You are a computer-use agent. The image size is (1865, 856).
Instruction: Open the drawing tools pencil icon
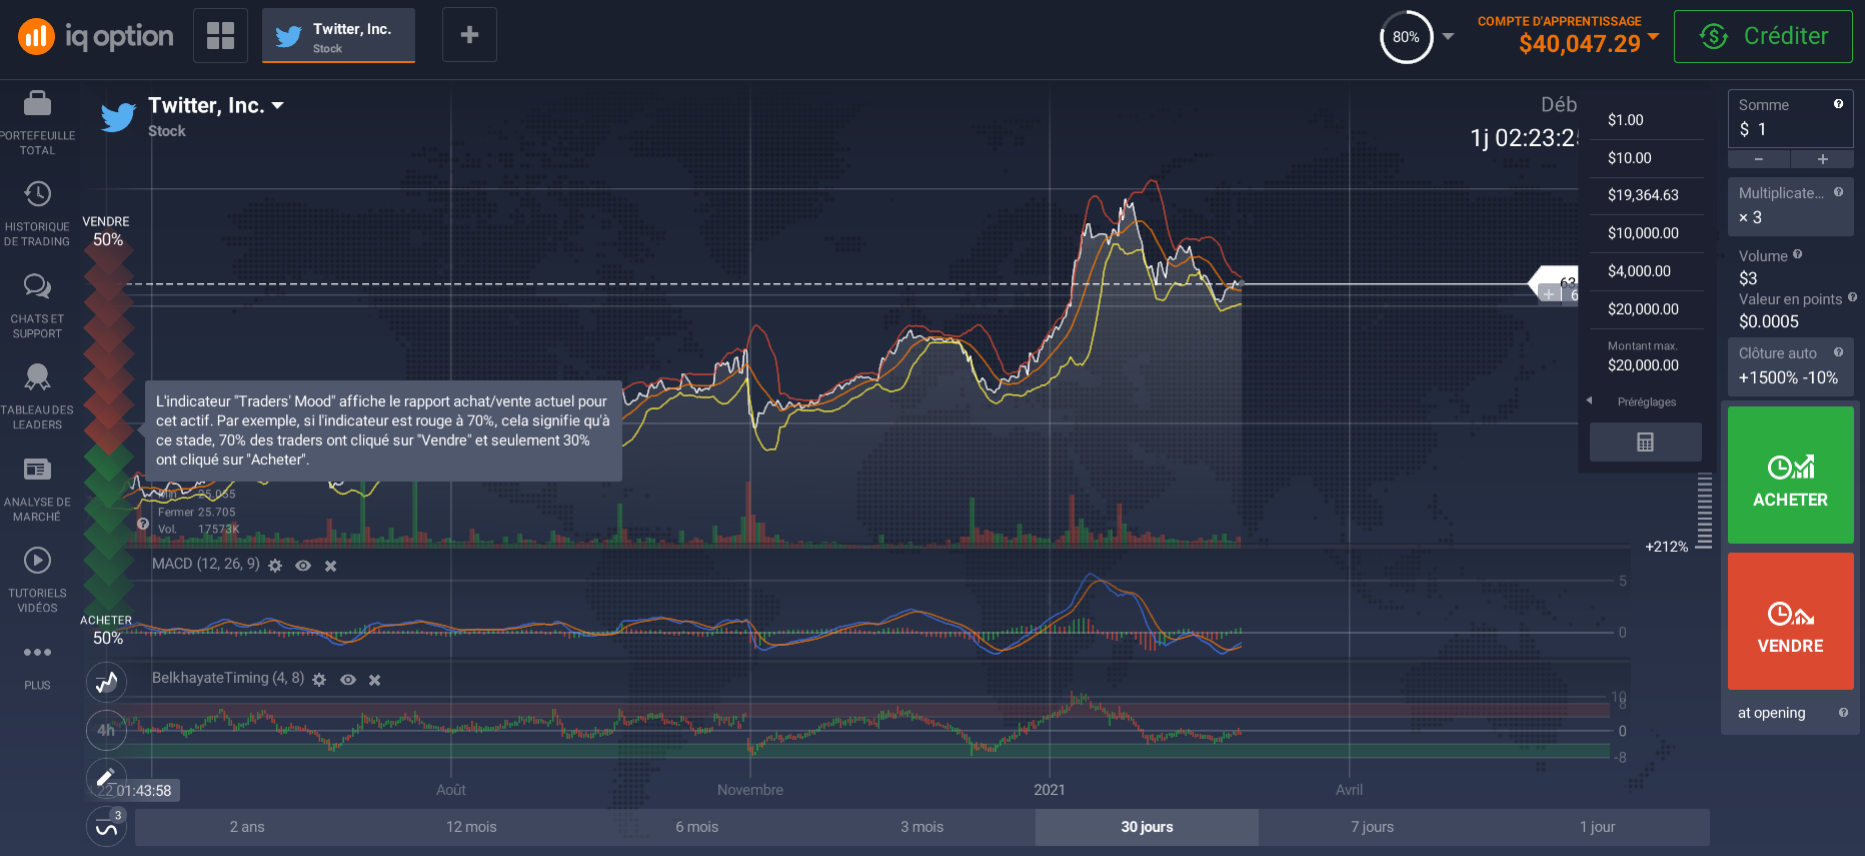[106, 777]
